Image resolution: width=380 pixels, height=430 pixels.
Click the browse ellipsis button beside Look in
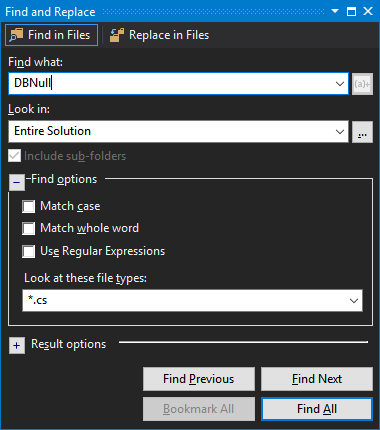362,132
